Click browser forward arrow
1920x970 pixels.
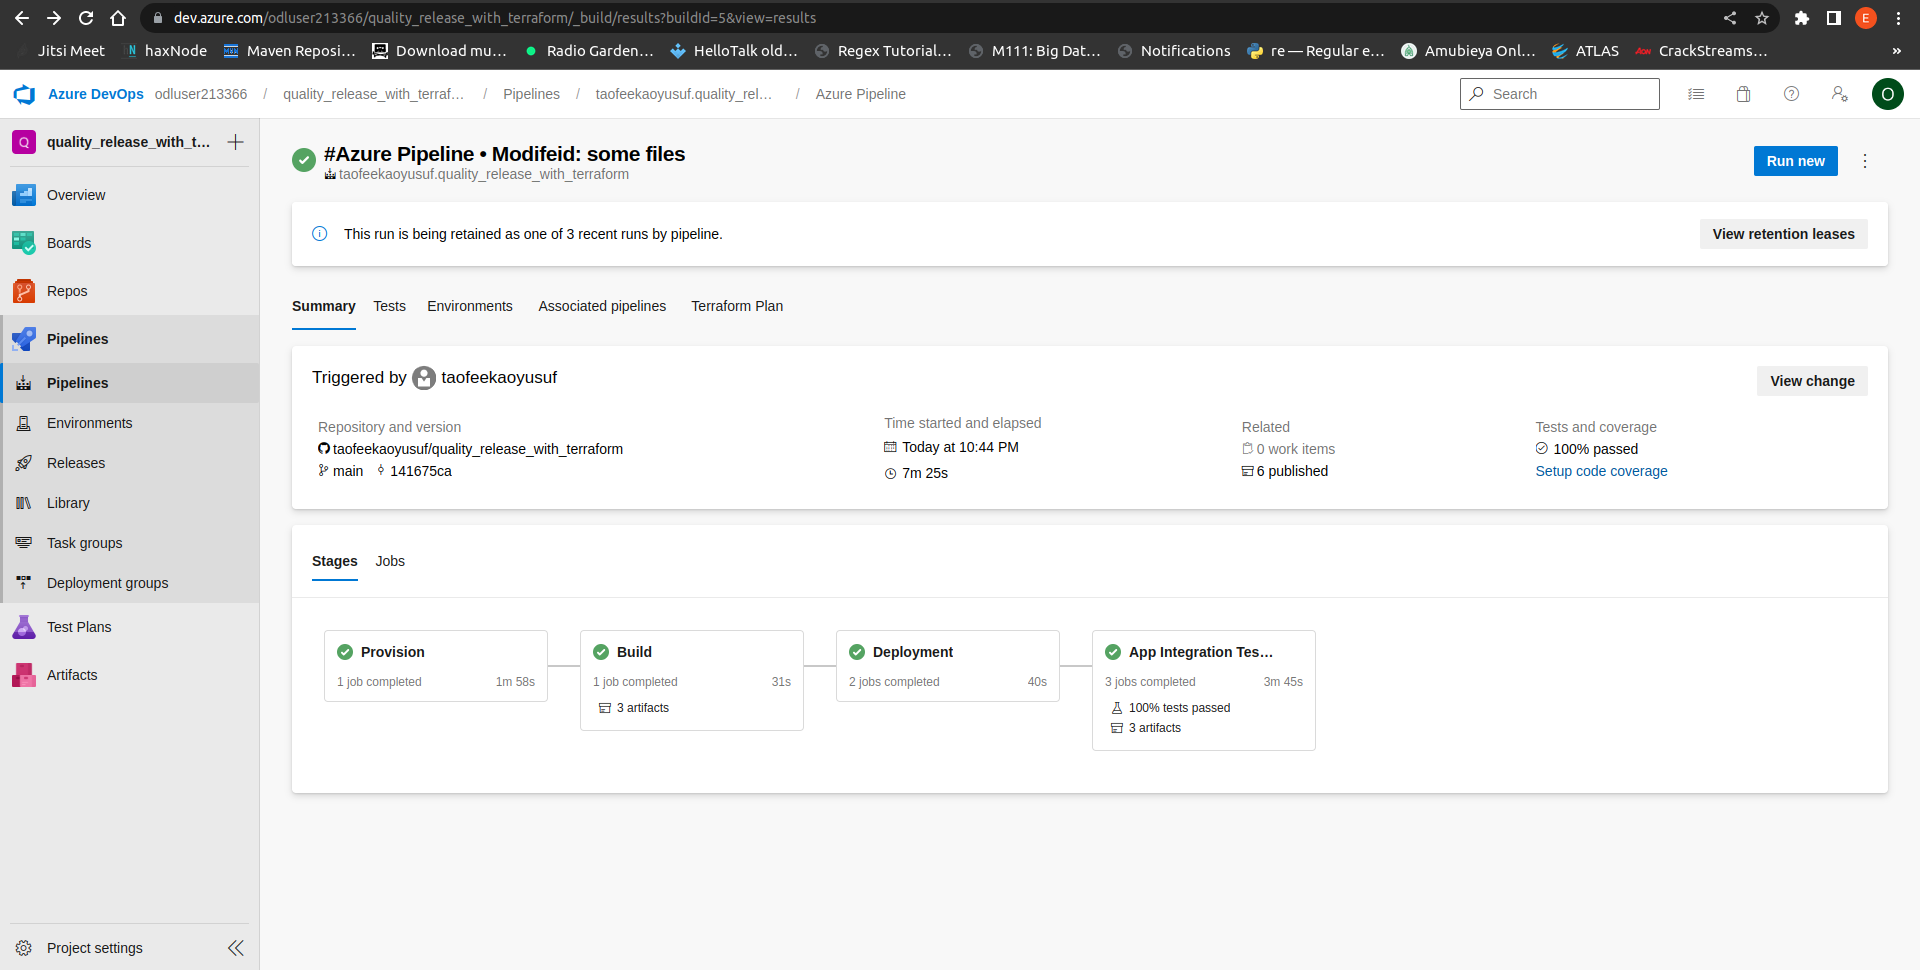click(54, 18)
